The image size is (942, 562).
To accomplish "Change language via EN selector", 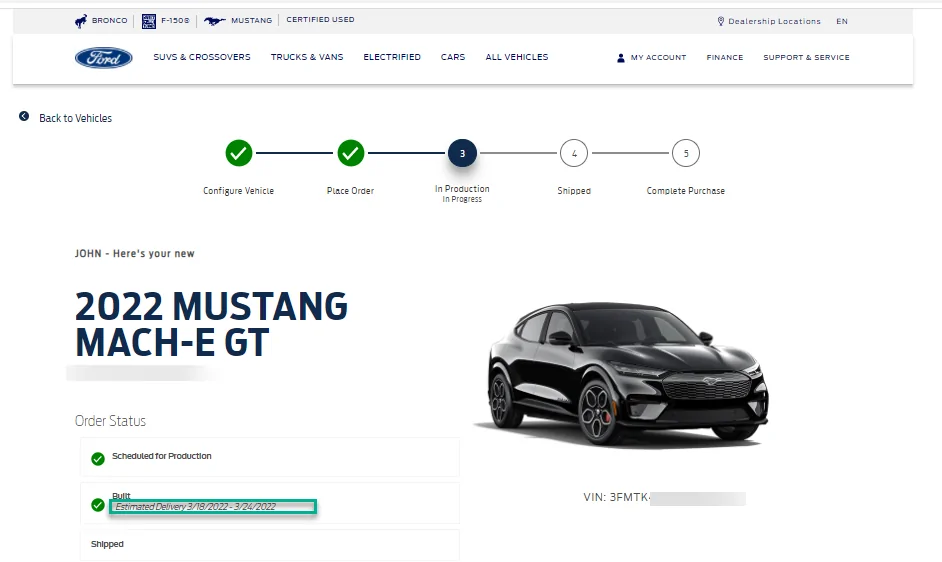I will [x=842, y=21].
